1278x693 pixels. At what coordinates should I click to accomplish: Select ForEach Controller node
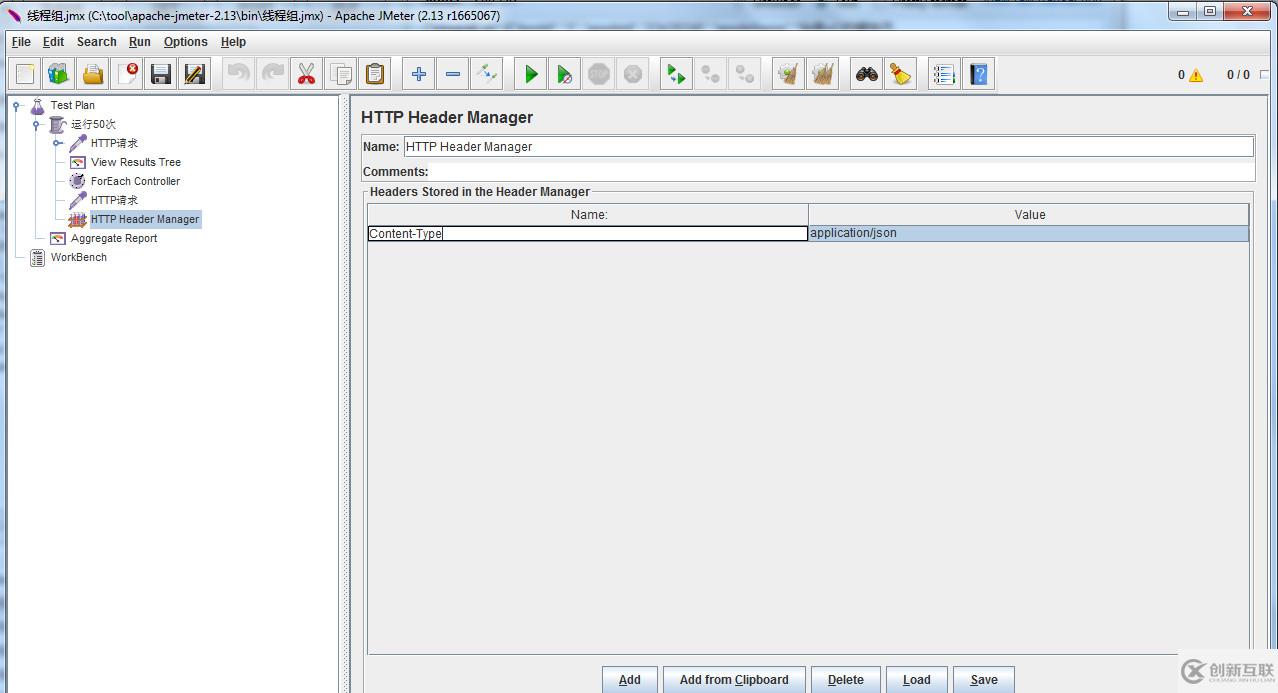135,181
